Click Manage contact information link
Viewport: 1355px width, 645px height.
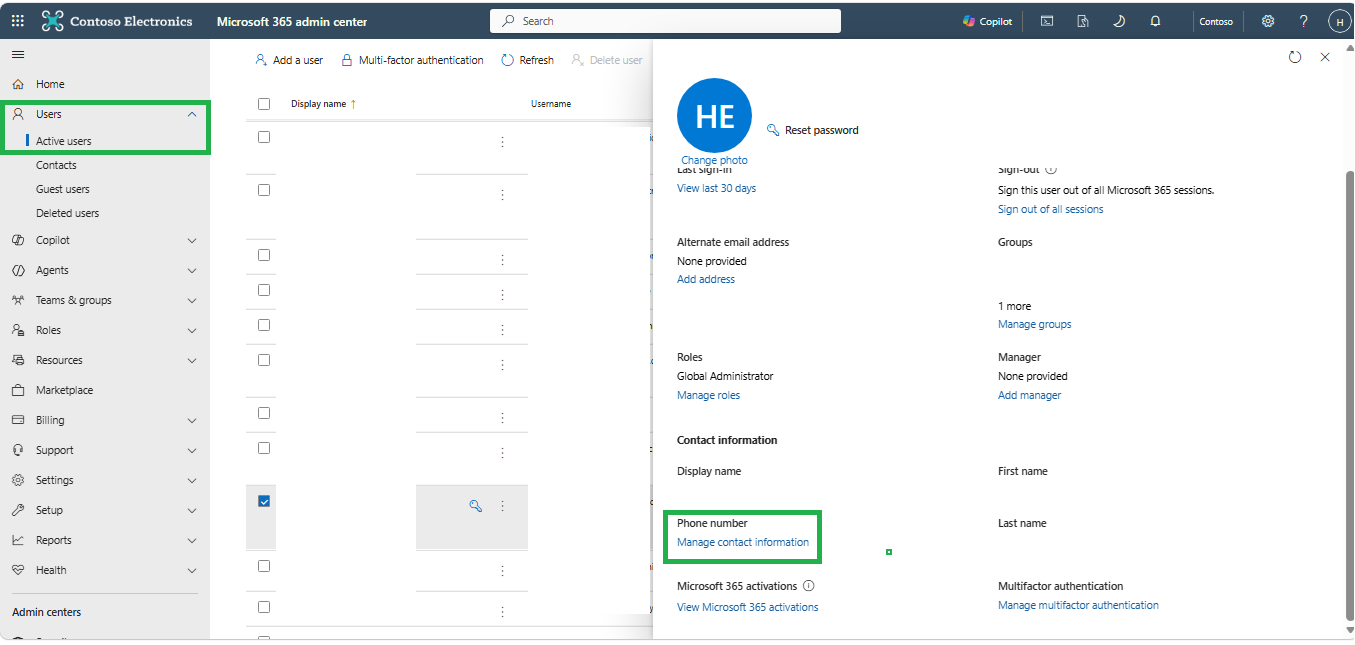coord(743,542)
